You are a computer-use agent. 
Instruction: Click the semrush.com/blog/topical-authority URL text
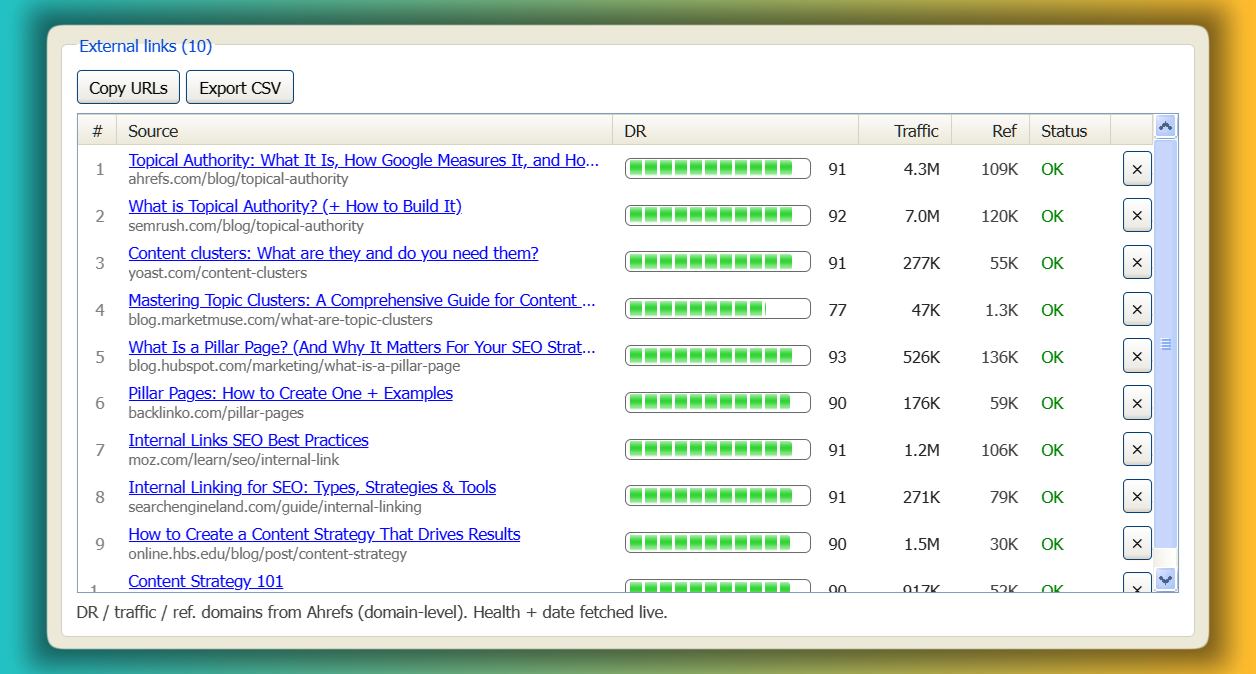(x=246, y=226)
